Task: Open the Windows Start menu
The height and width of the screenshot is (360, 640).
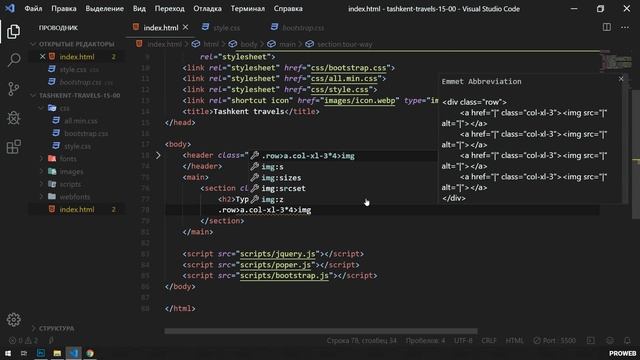Action: (x=8, y=353)
